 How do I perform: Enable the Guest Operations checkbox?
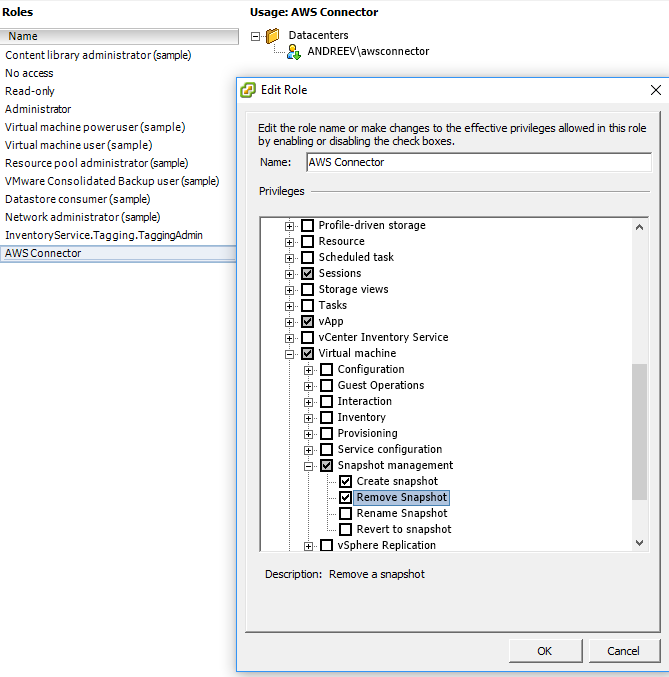click(327, 385)
